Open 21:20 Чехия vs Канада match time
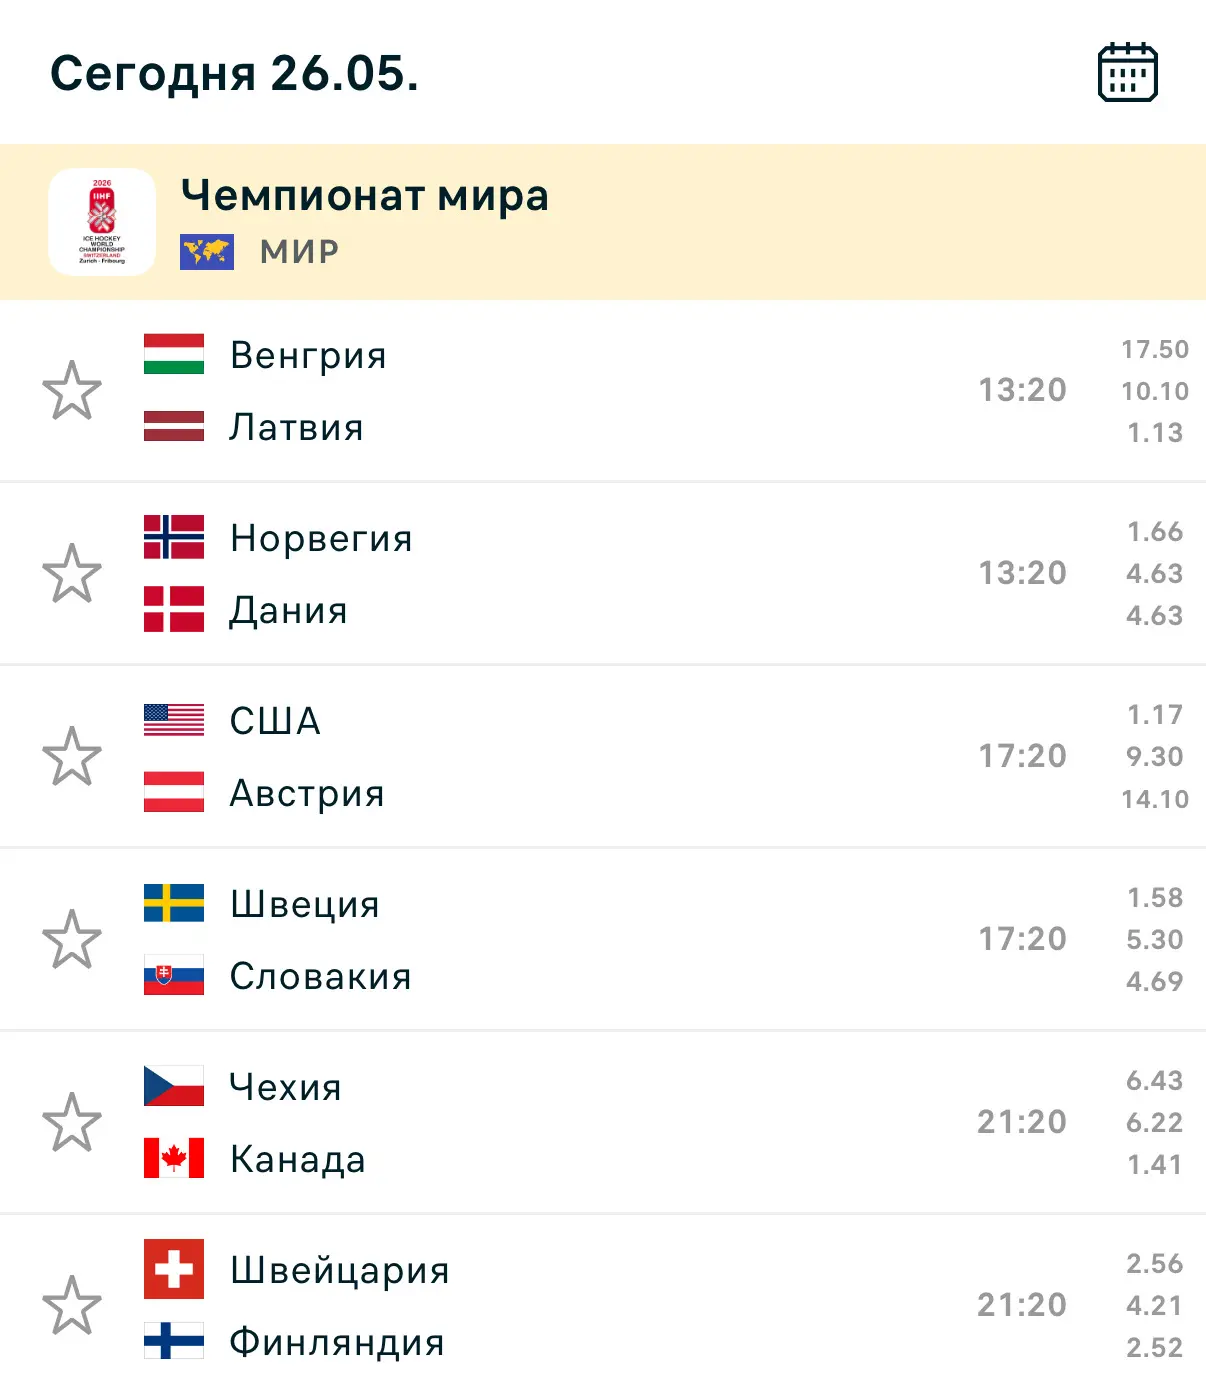Viewport: 1206px width, 1390px height. pos(1022,1122)
